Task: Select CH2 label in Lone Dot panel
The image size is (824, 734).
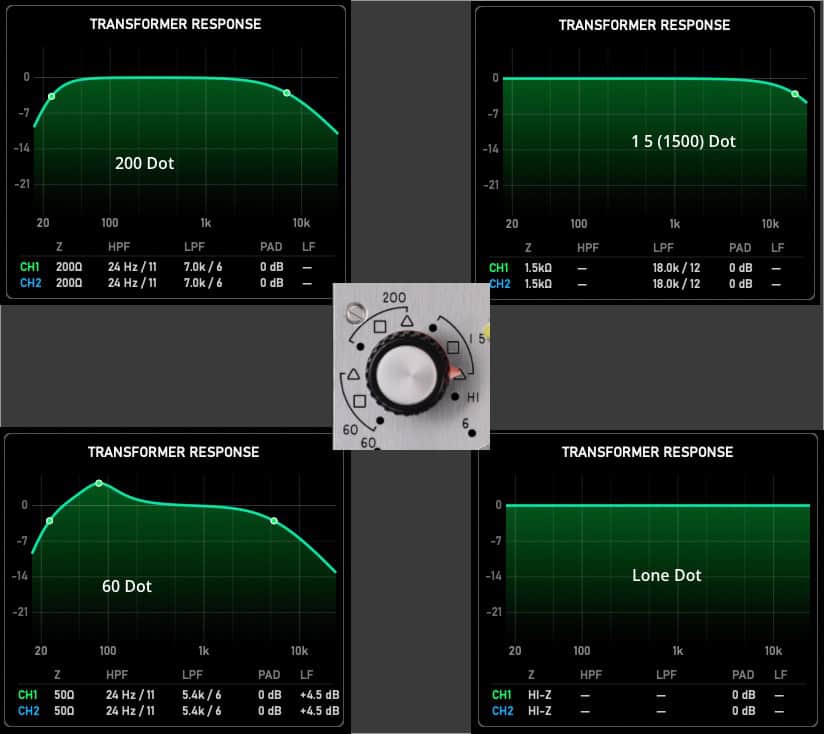Action: [502, 711]
